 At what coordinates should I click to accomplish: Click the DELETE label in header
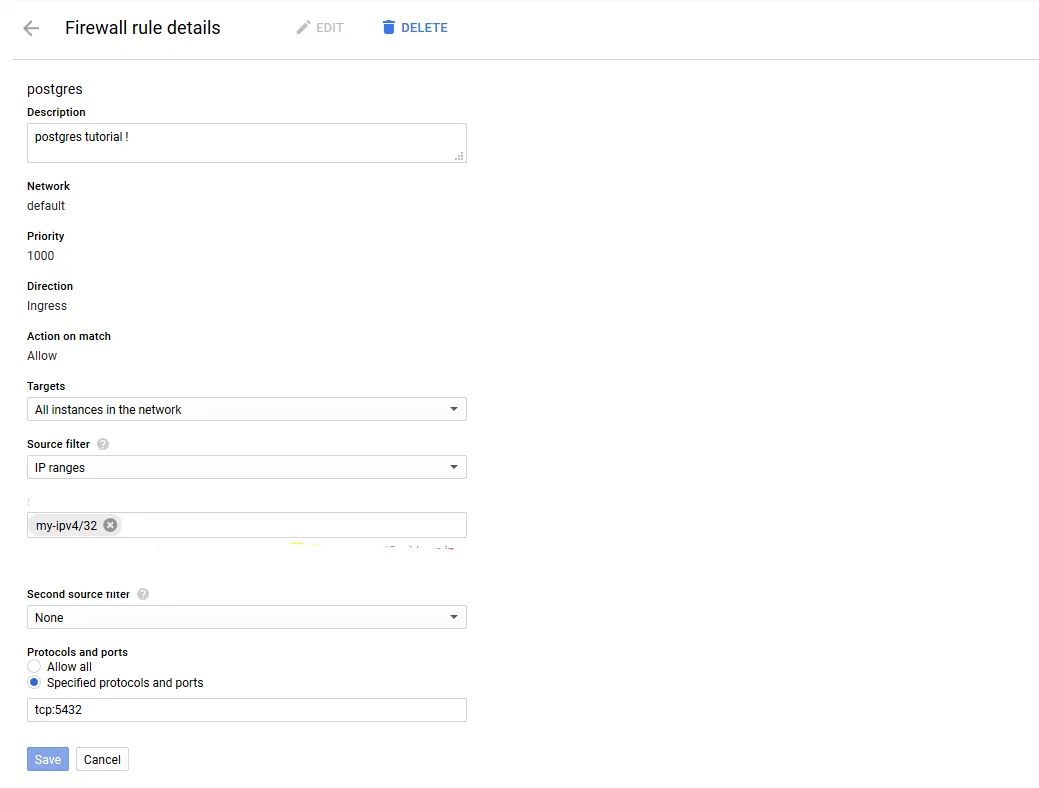(x=424, y=28)
